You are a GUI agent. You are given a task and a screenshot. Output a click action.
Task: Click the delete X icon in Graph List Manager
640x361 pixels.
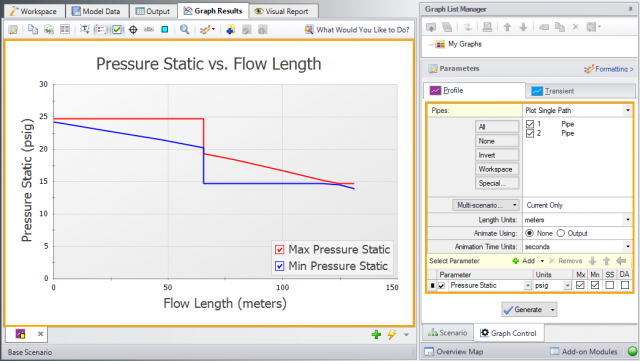coord(576,27)
